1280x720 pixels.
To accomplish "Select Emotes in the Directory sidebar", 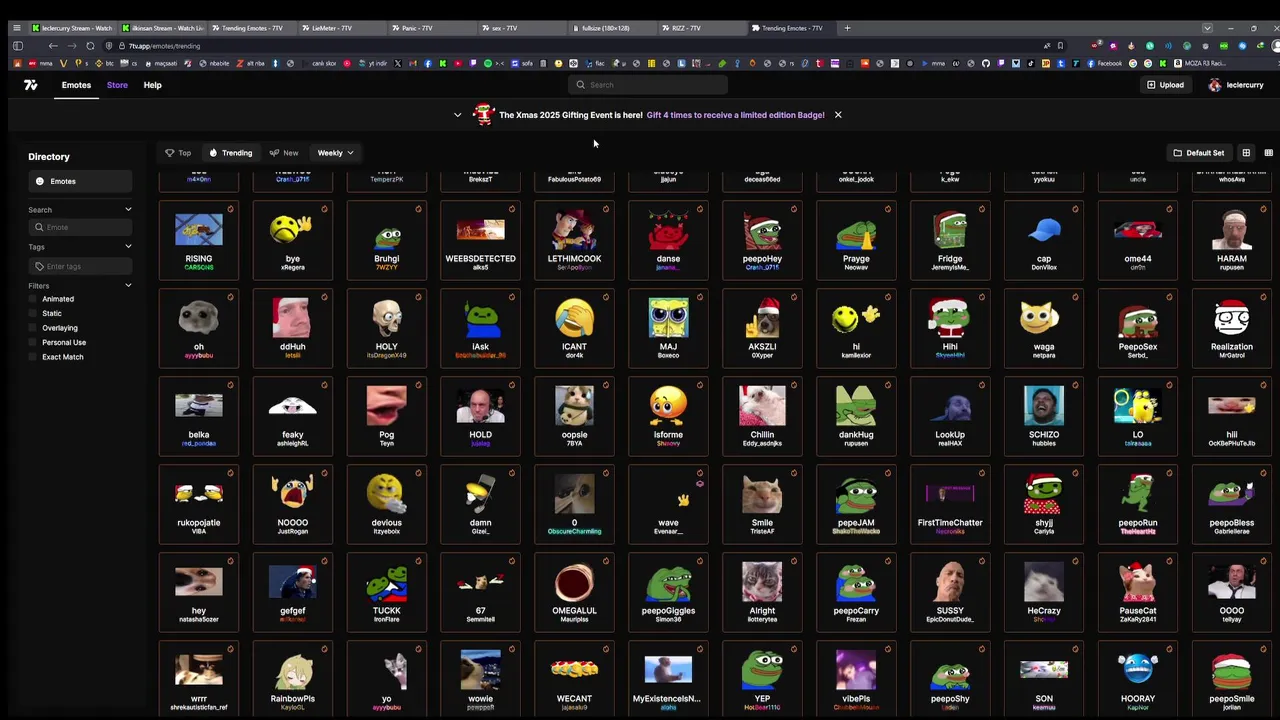I will click(80, 181).
